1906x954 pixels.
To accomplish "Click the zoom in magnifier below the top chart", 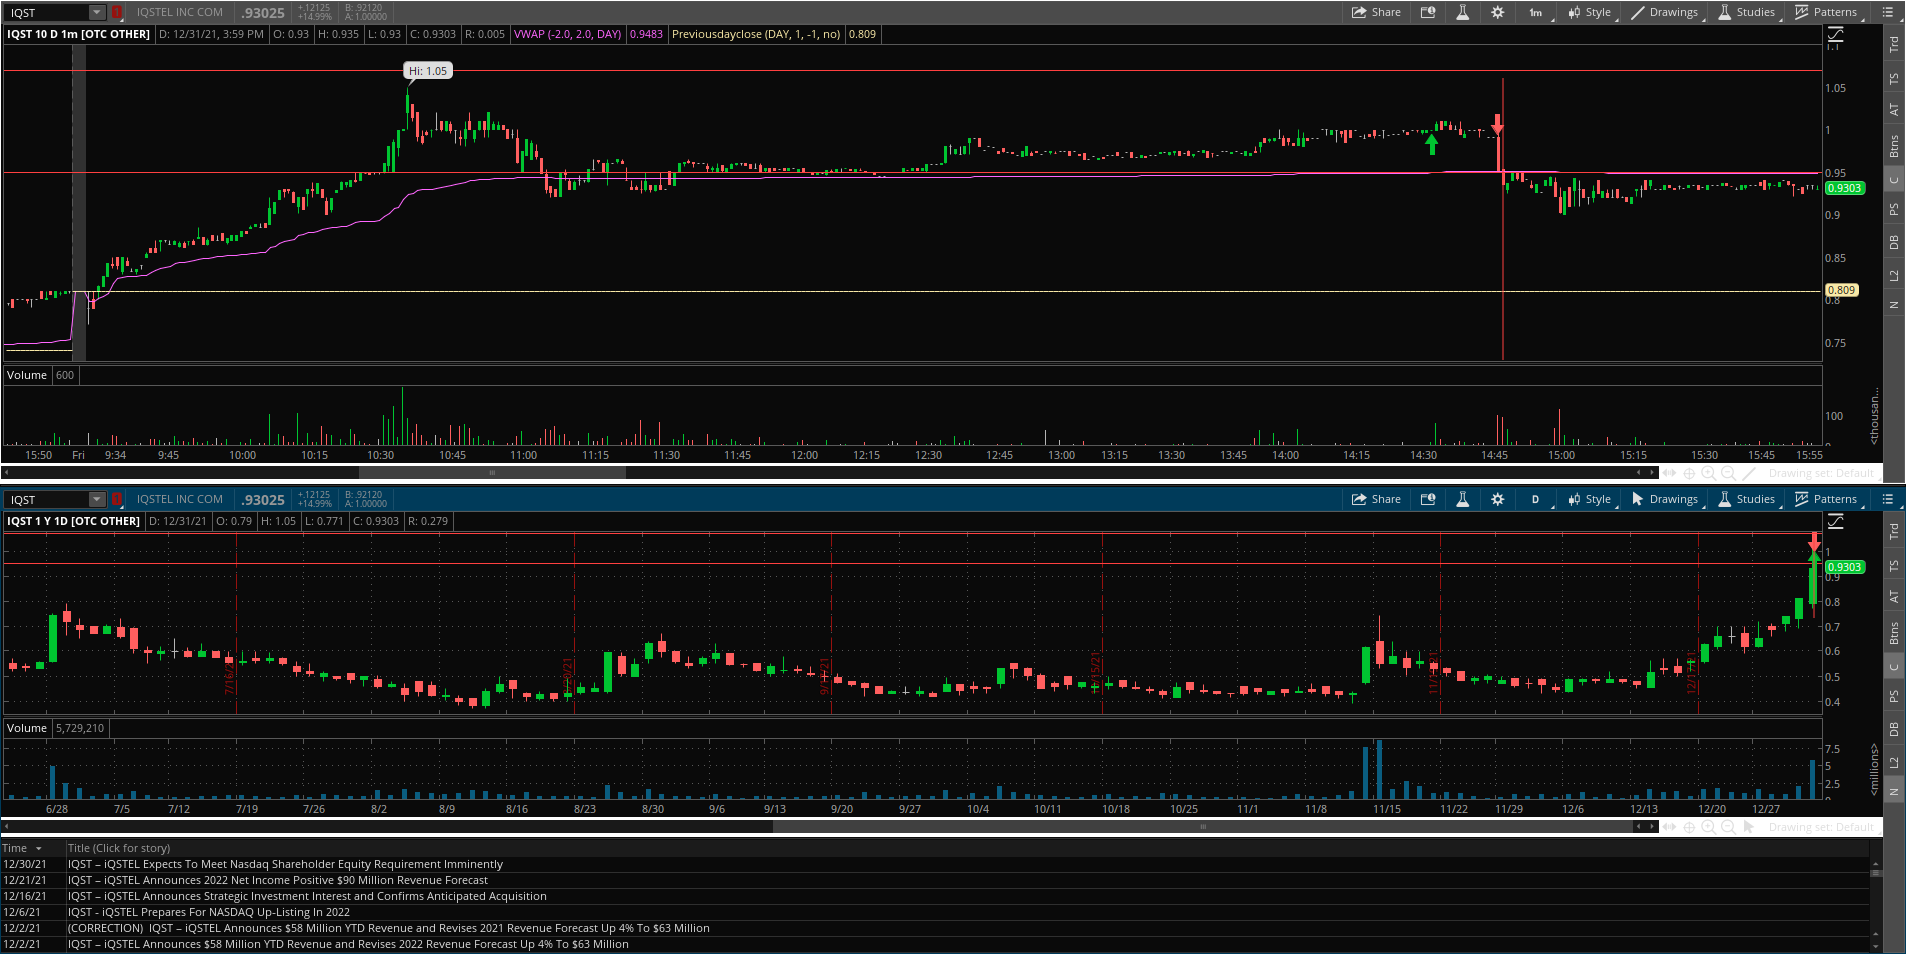I will point(1709,473).
